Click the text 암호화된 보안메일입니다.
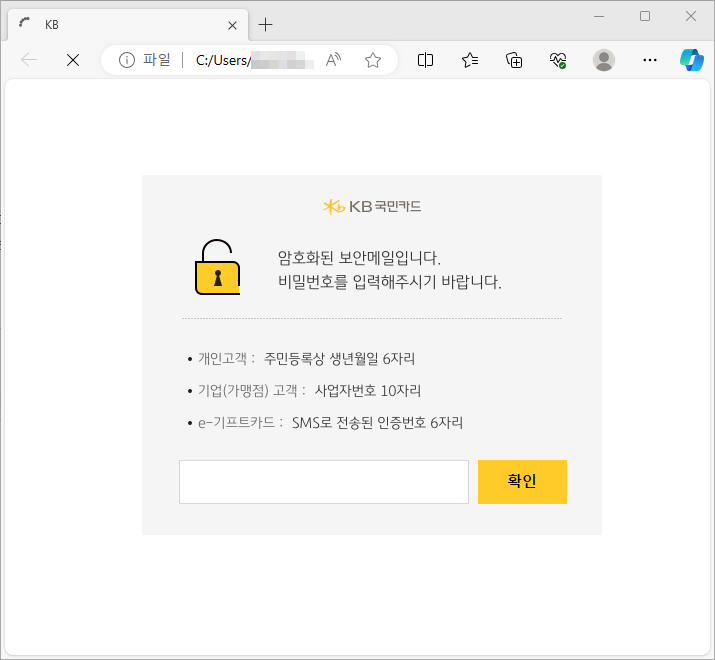 coord(359,258)
